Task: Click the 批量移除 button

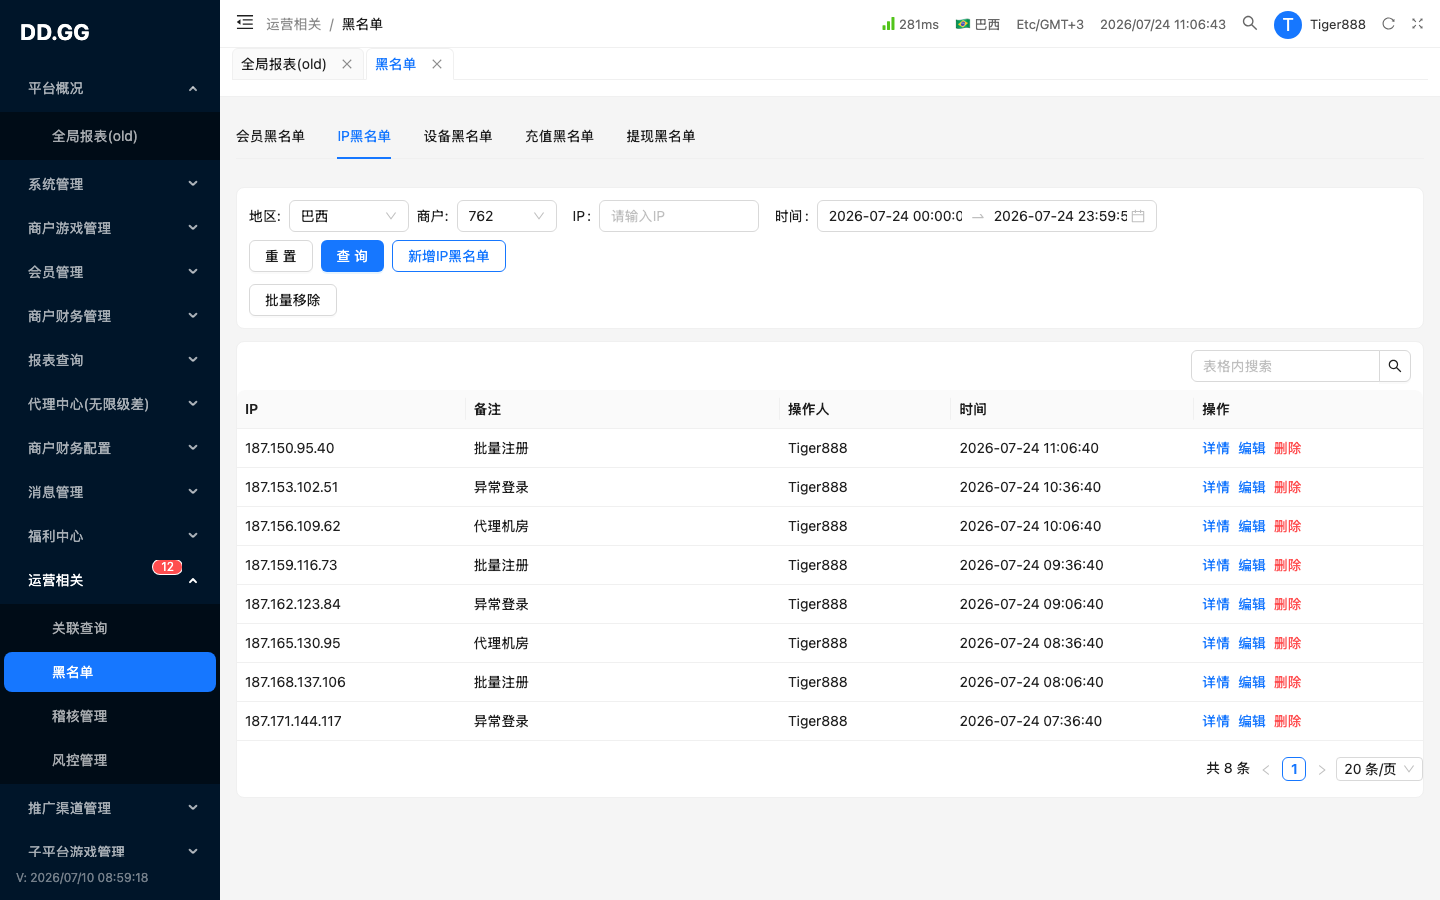Action: tap(293, 300)
